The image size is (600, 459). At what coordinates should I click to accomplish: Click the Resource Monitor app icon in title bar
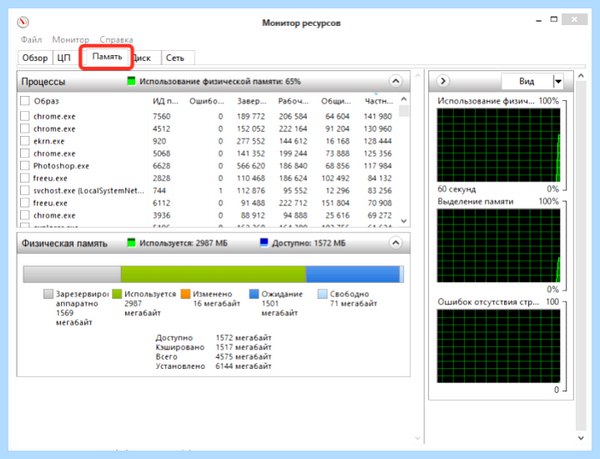[23, 22]
